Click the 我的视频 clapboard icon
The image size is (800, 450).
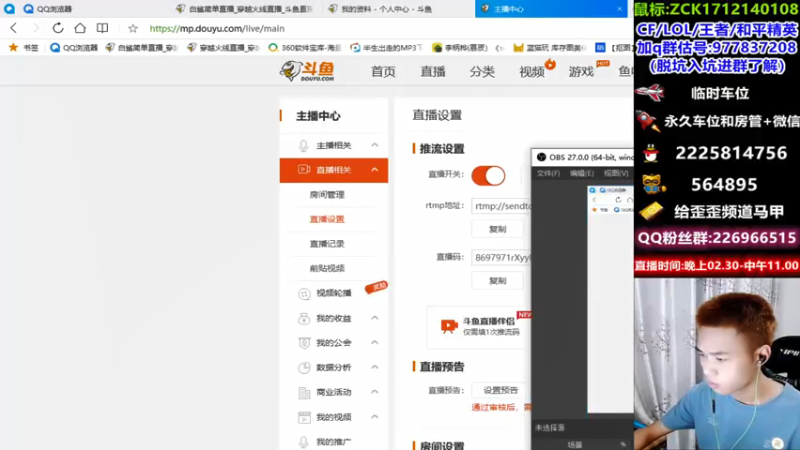pyautogui.click(x=304, y=417)
